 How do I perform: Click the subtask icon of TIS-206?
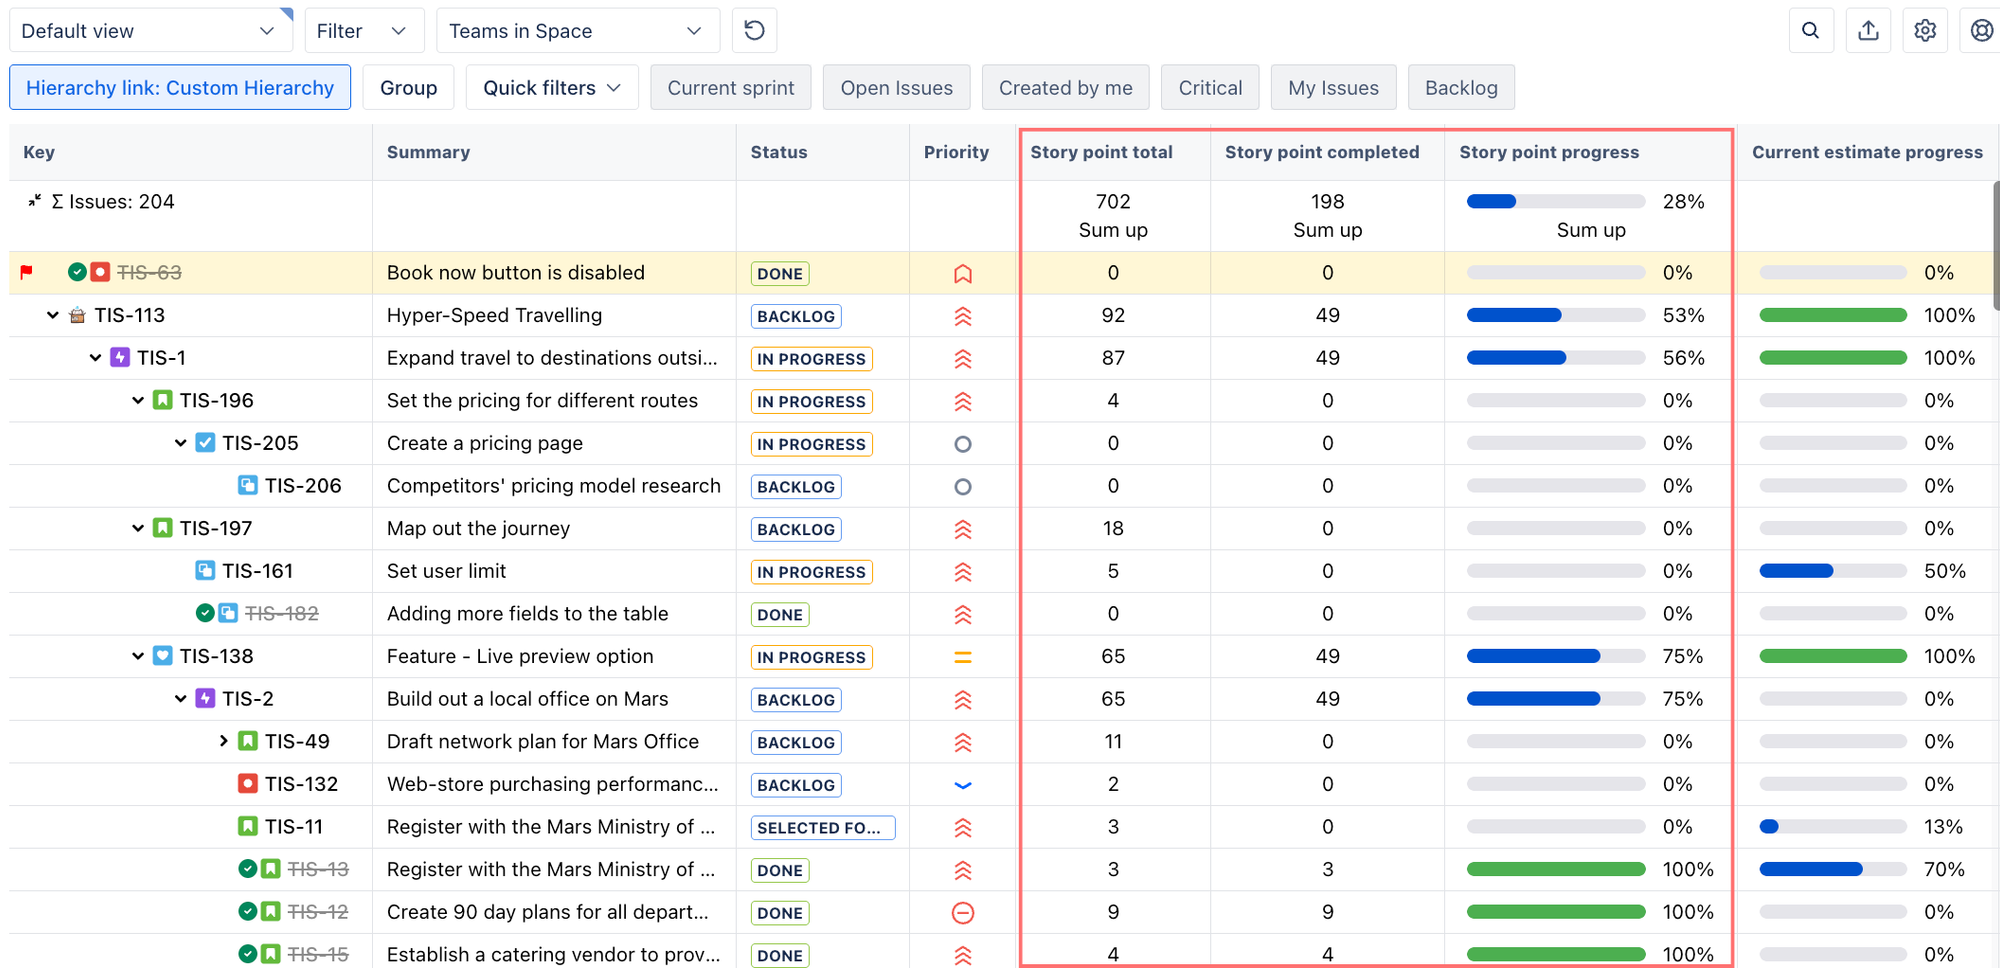click(248, 485)
